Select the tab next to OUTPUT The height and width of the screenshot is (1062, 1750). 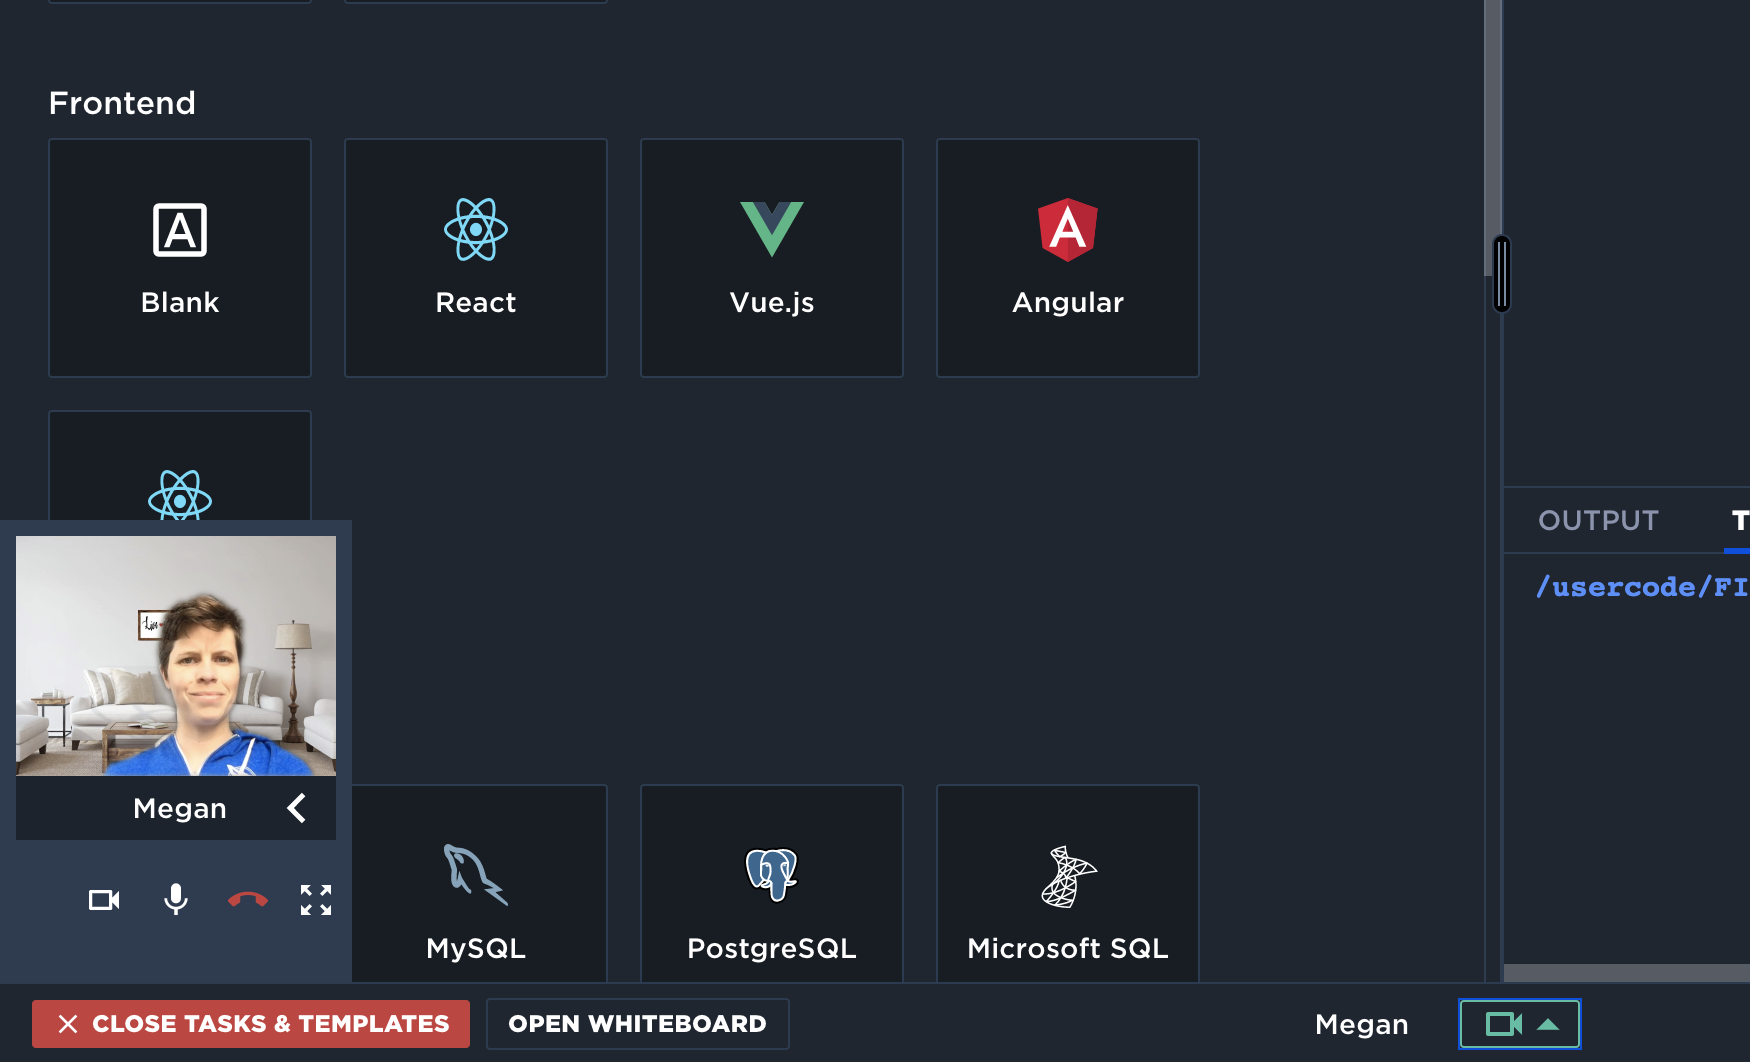tap(1740, 520)
